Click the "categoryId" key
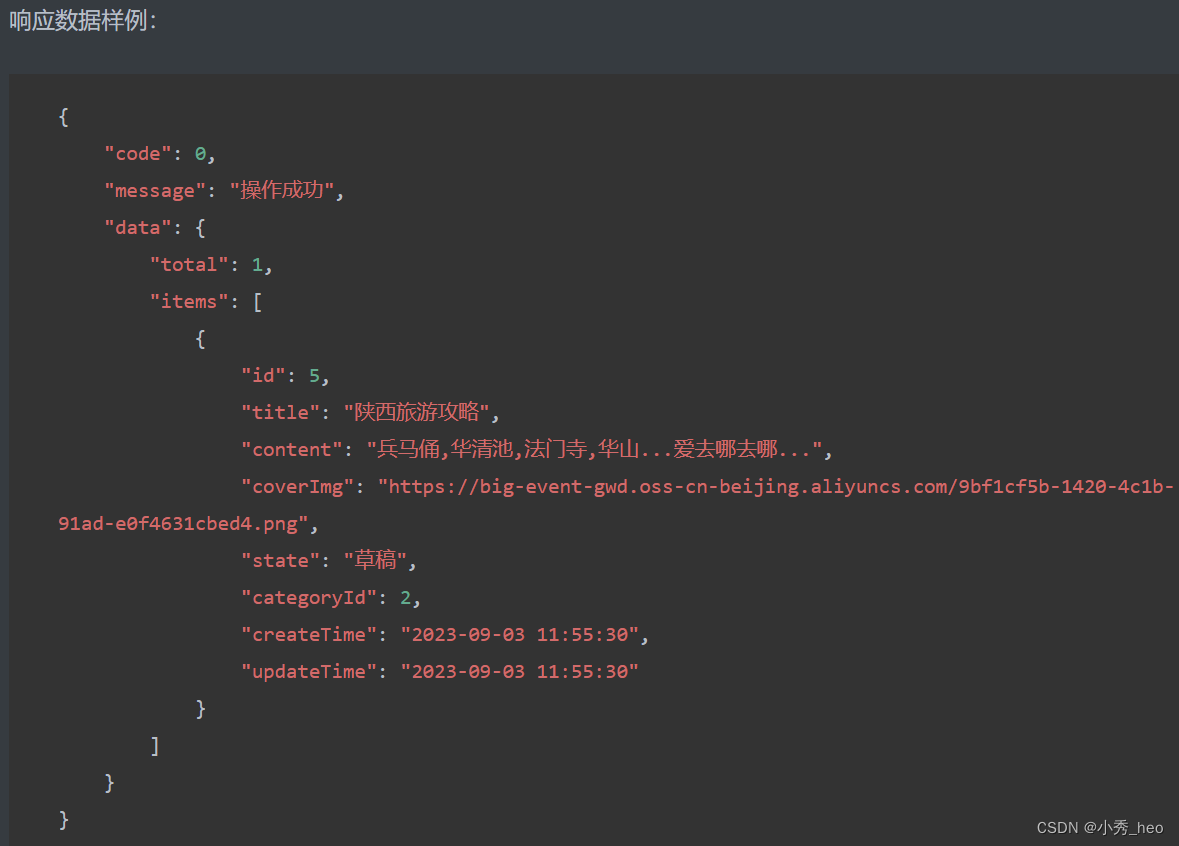 (x=308, y=598)
